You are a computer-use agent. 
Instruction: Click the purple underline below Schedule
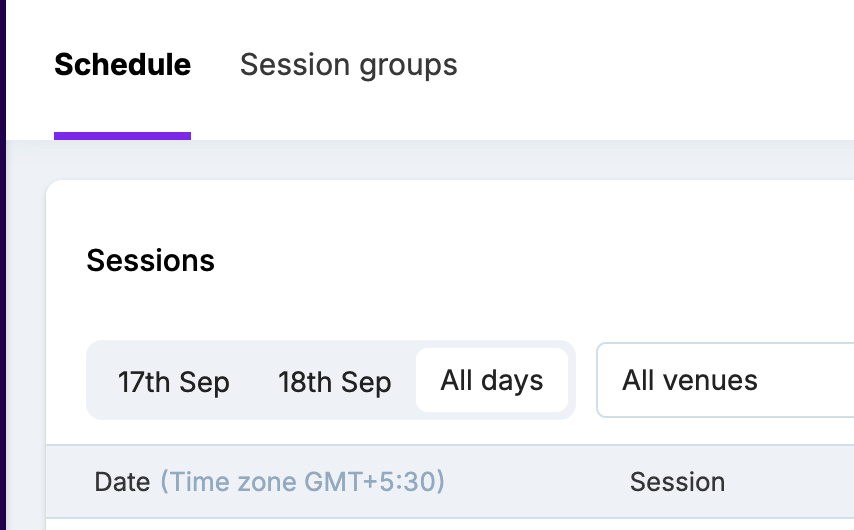pos(122,136)
